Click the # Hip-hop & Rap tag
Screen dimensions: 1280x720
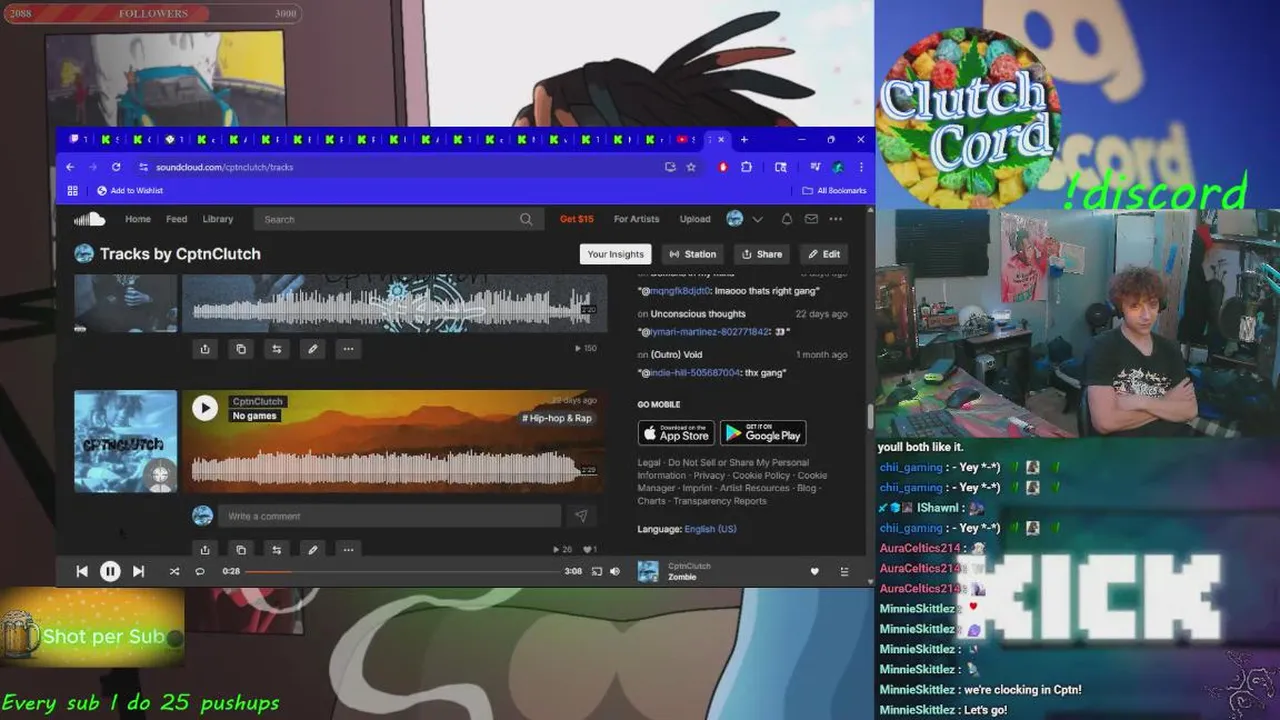[557, 418]
